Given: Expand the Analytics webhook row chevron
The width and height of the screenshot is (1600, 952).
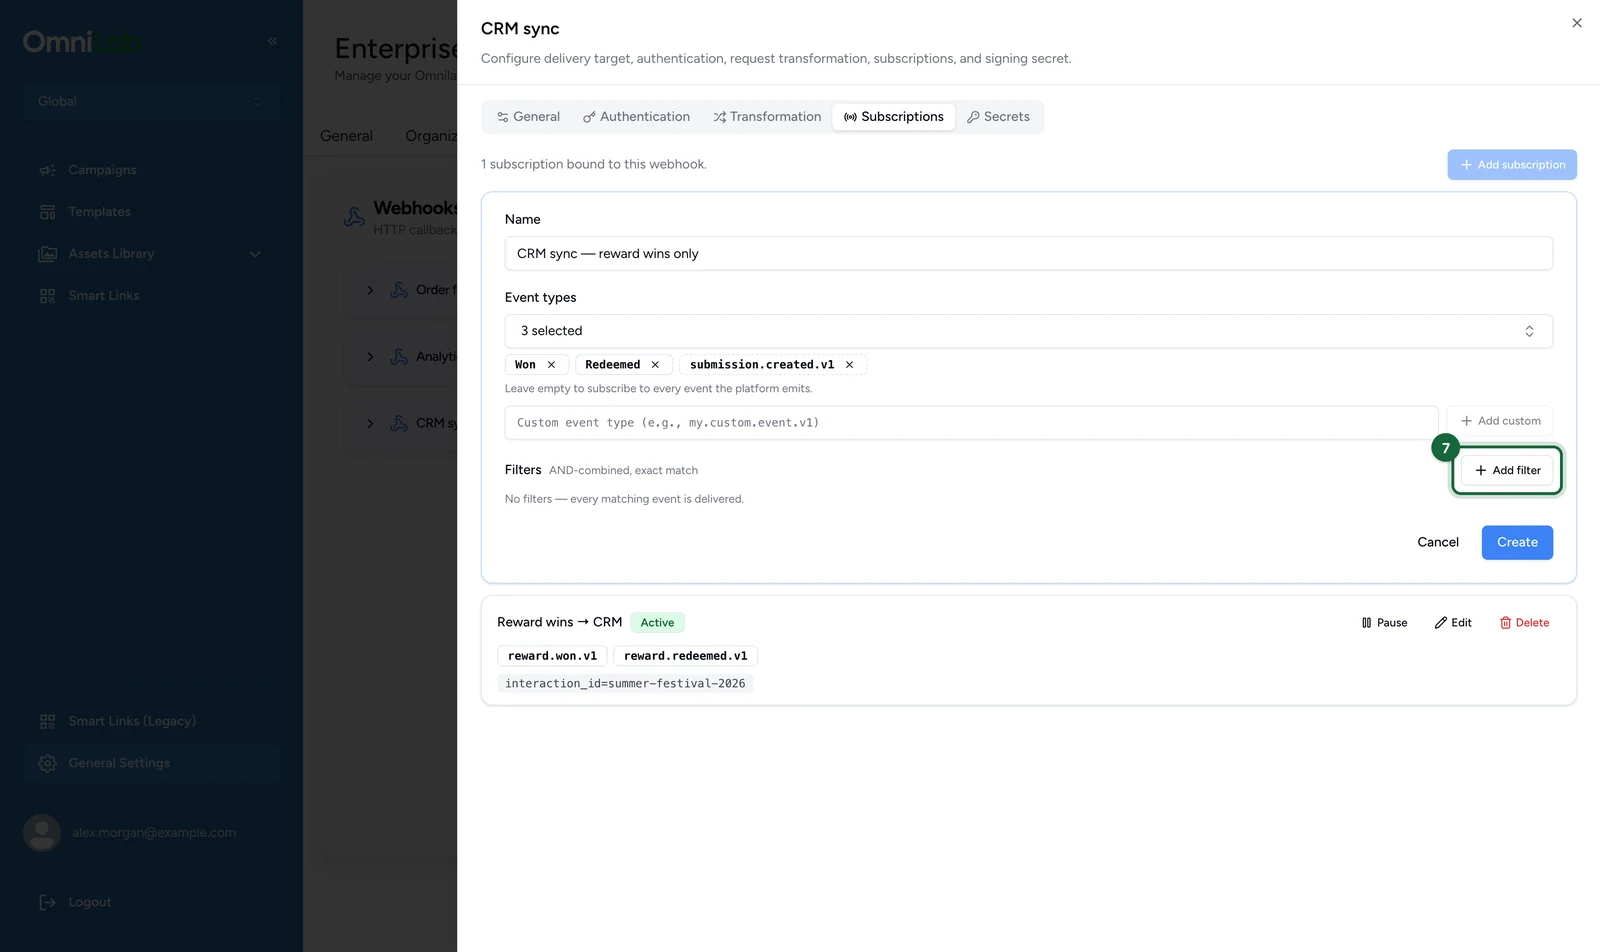Looking at the screenshot, I should (x=370, y=357).
